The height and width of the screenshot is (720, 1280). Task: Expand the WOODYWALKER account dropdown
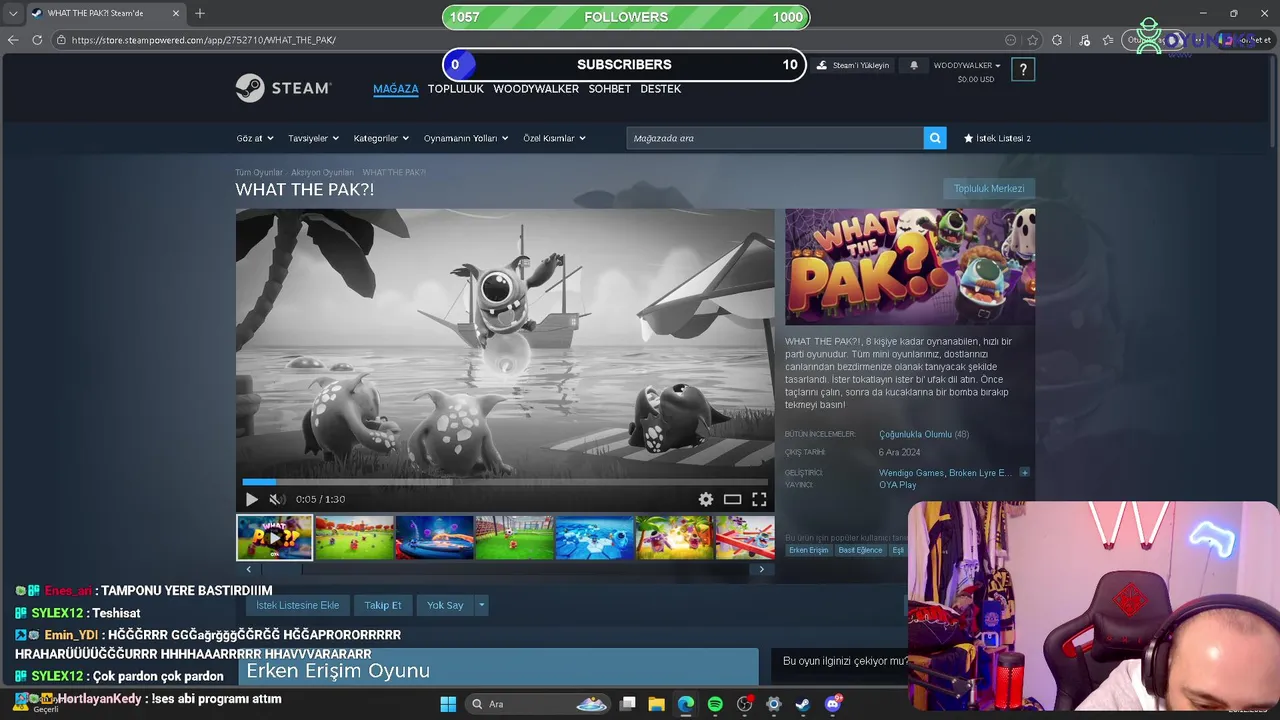(x=966, y=65)
